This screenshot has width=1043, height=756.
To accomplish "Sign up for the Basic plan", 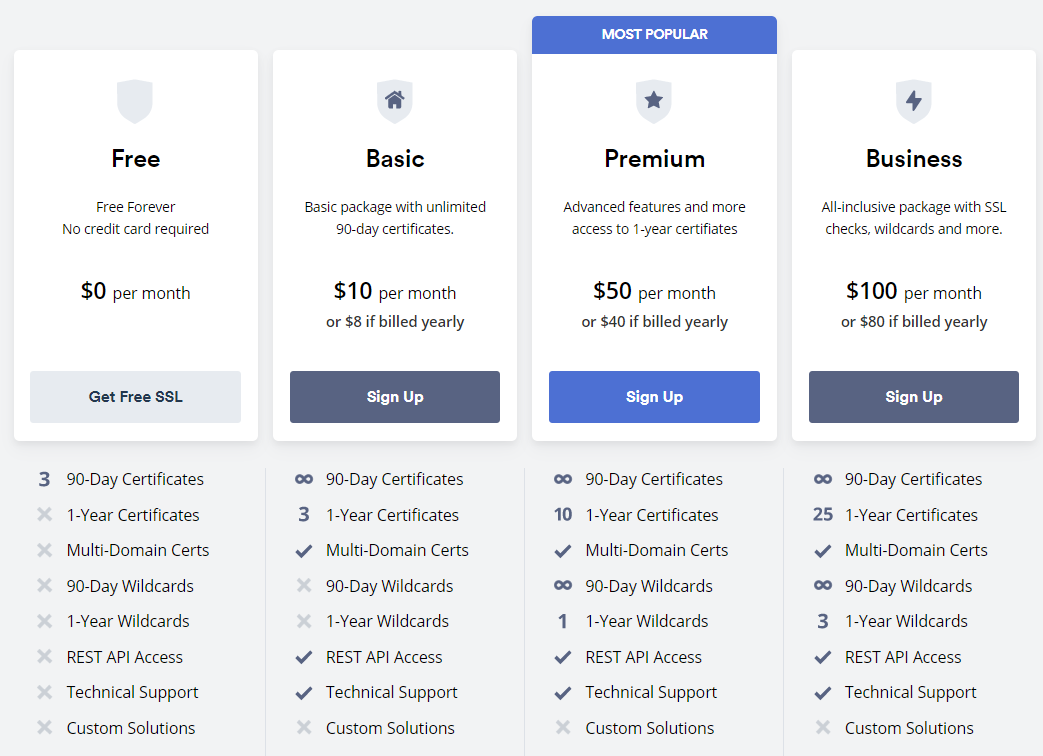I will coord(394,396).
